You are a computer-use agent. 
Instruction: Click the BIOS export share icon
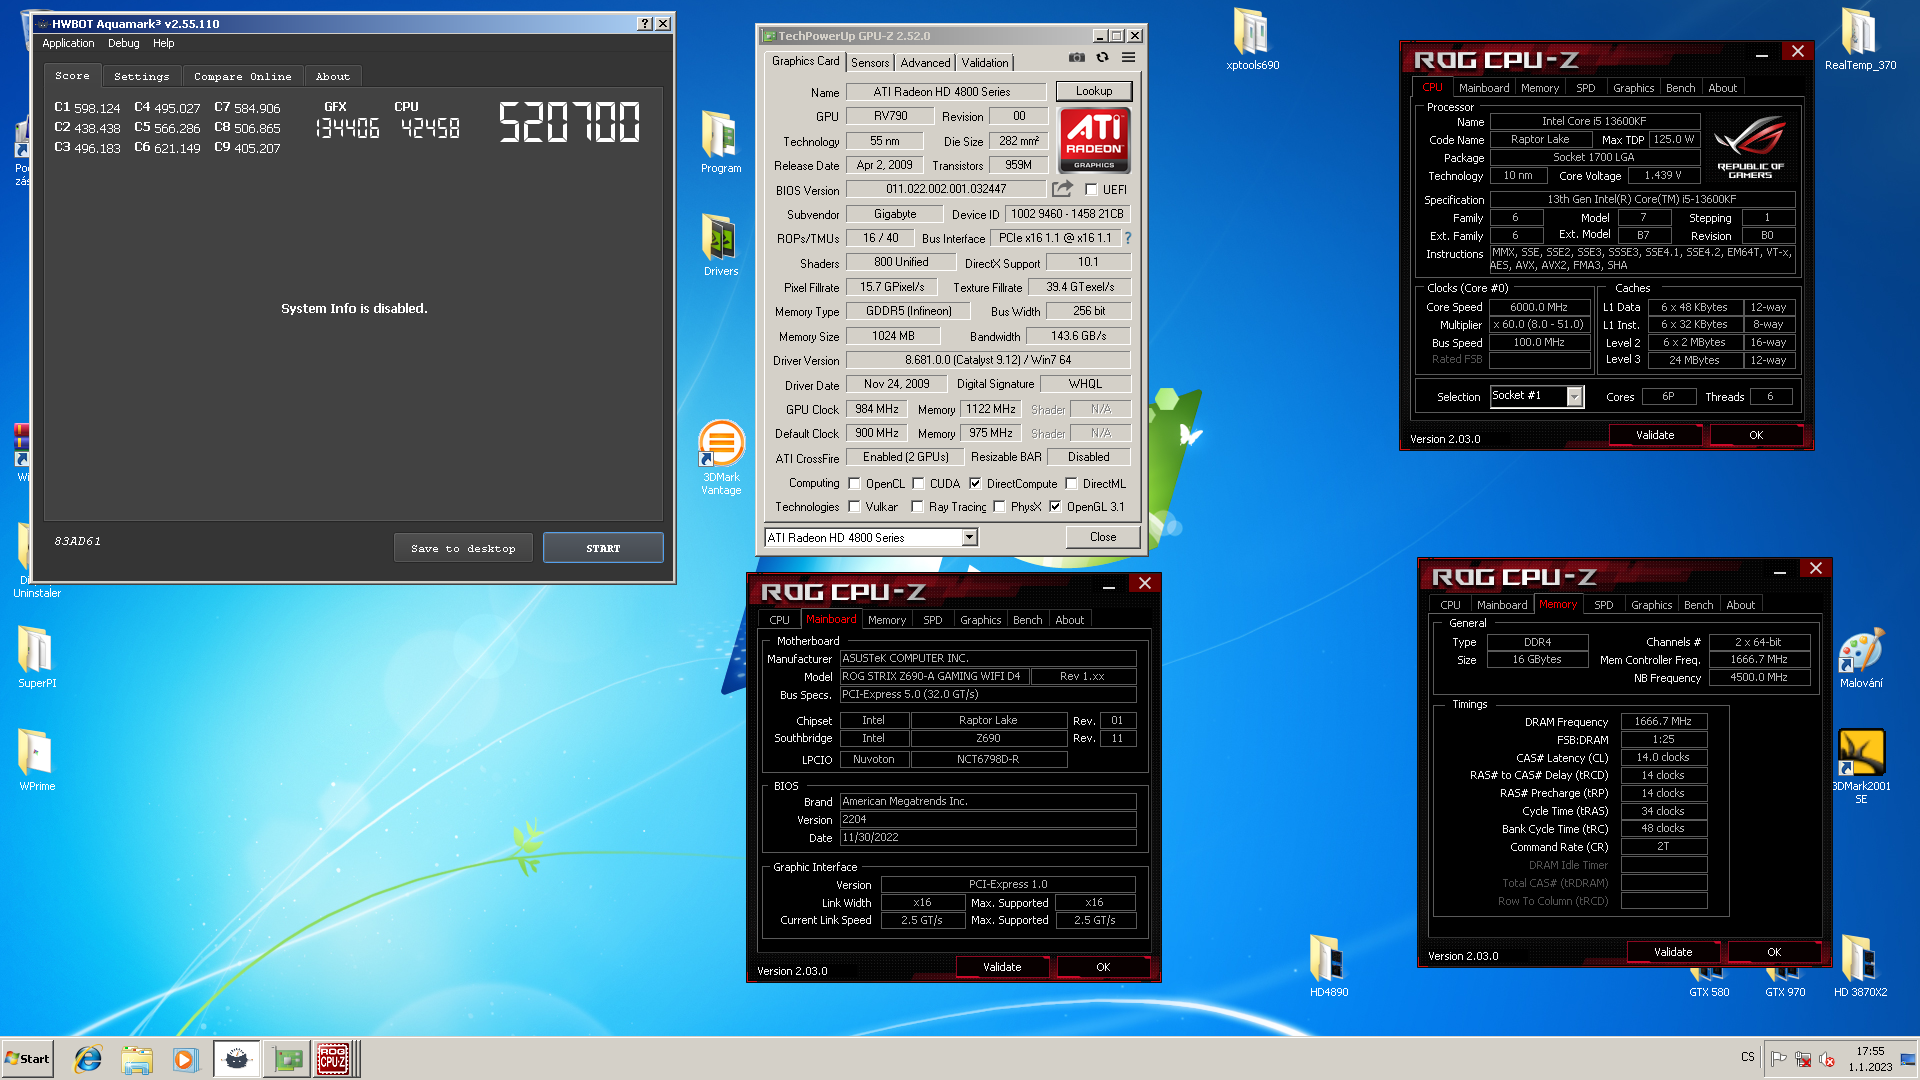pyautogui.click(x=1062, y=188)
